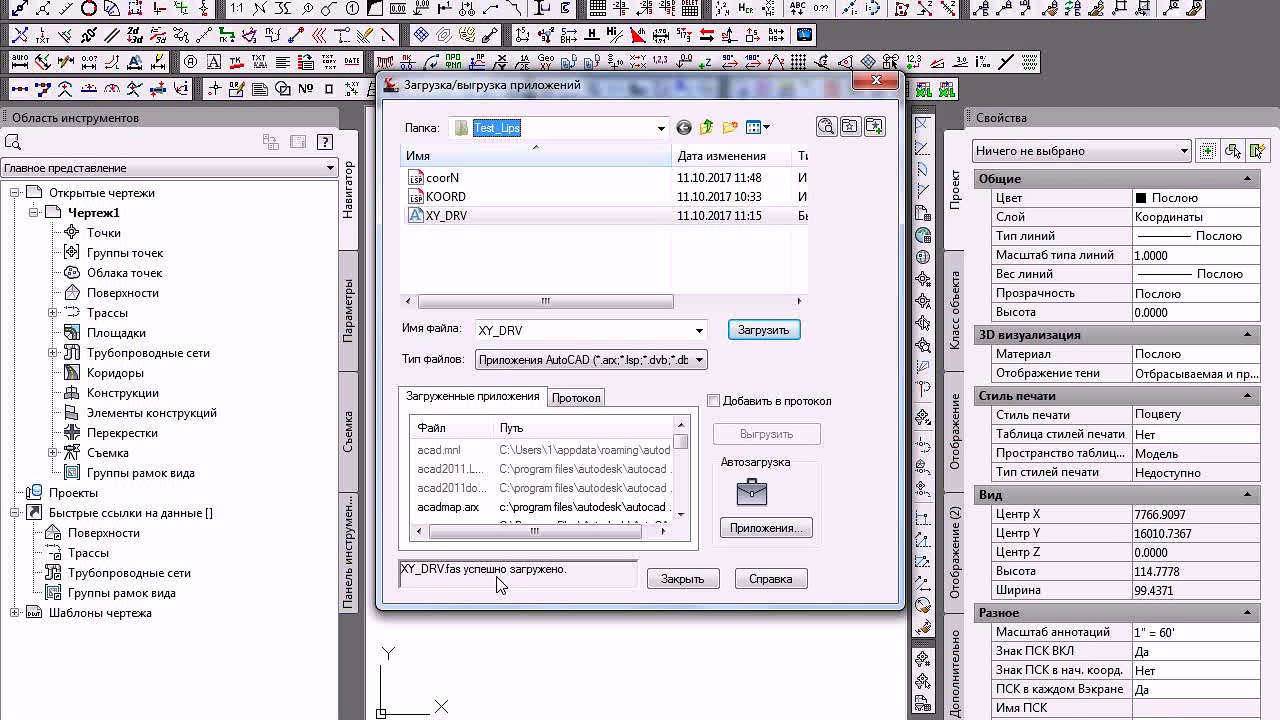Open the Параметры tab in Toolspace
The image size is (1280, 720).
tap(348, 311)
